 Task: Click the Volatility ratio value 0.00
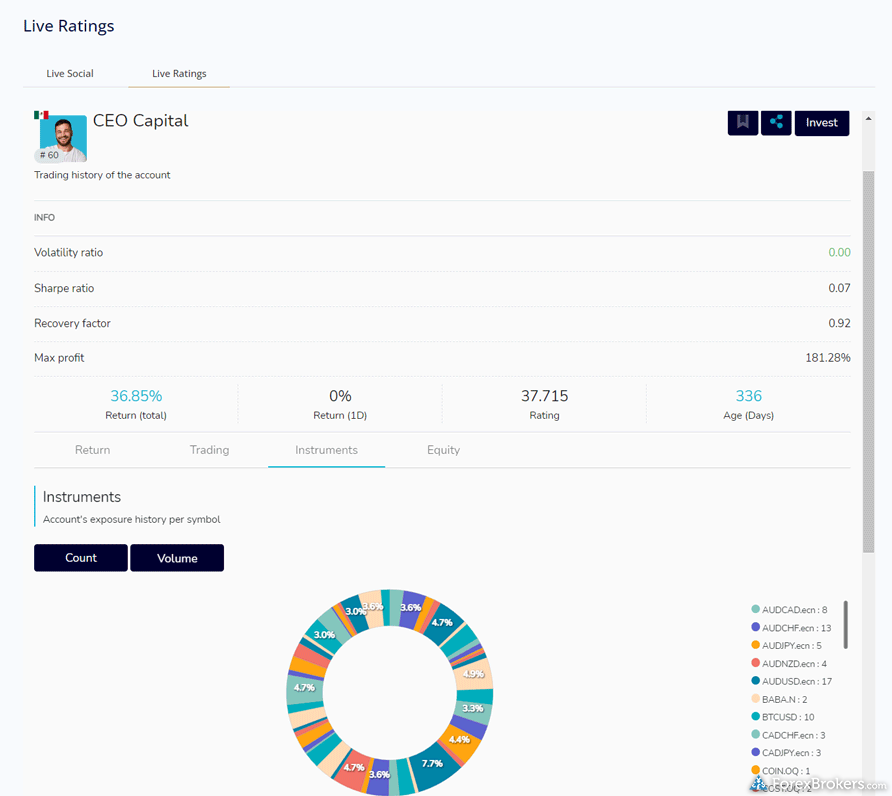(839, 253)
